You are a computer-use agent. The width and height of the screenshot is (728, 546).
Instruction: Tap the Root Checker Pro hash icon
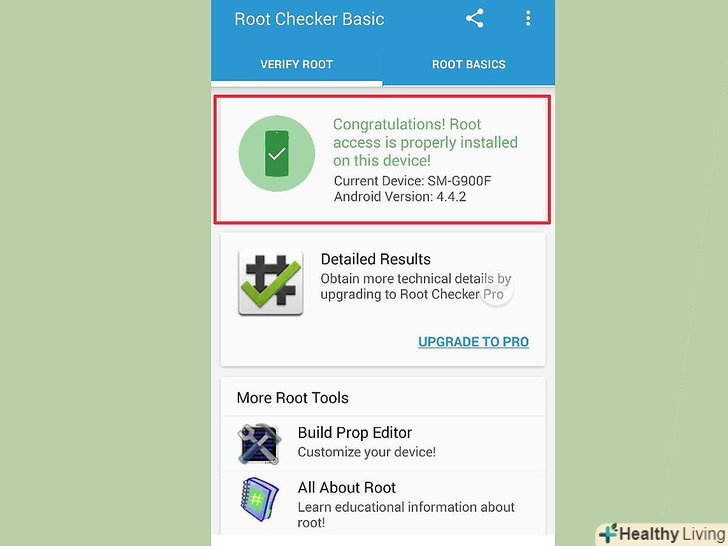(x=271, y=282)
